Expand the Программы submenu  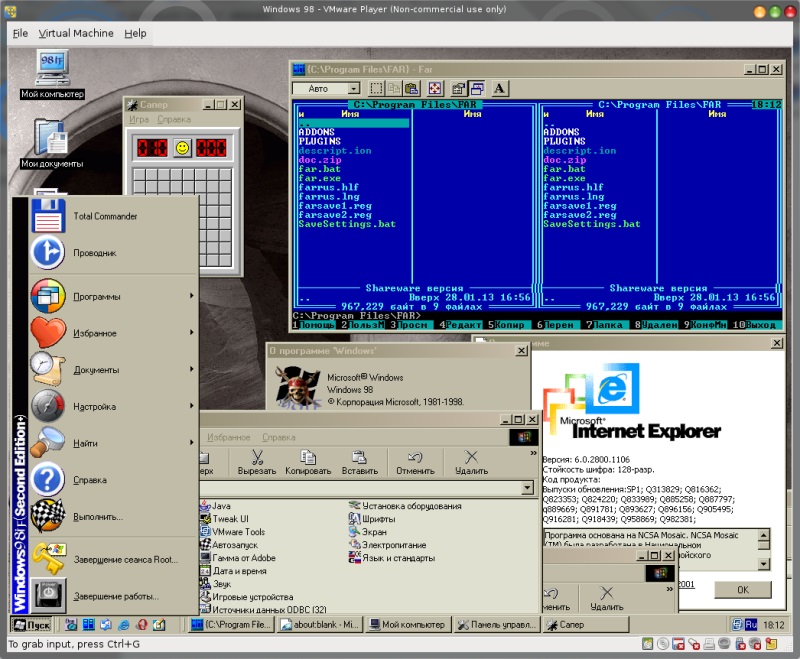click(113, 296)
